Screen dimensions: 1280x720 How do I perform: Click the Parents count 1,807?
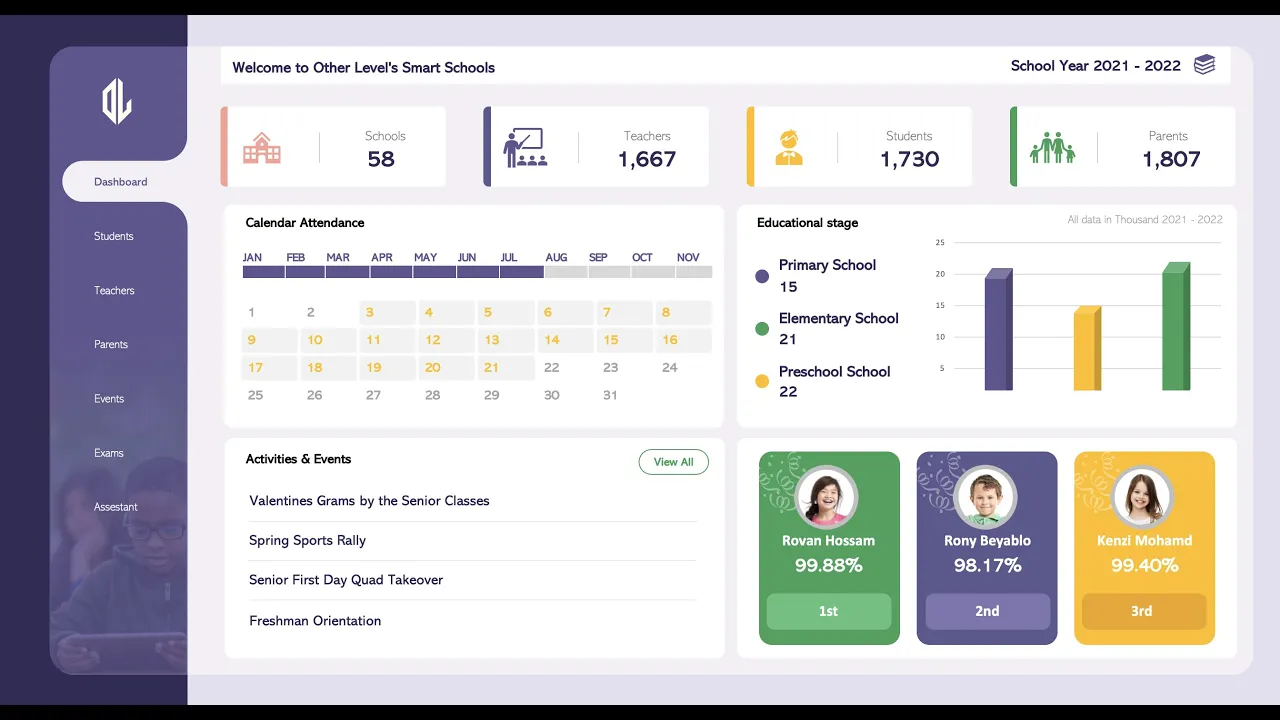1171,159
